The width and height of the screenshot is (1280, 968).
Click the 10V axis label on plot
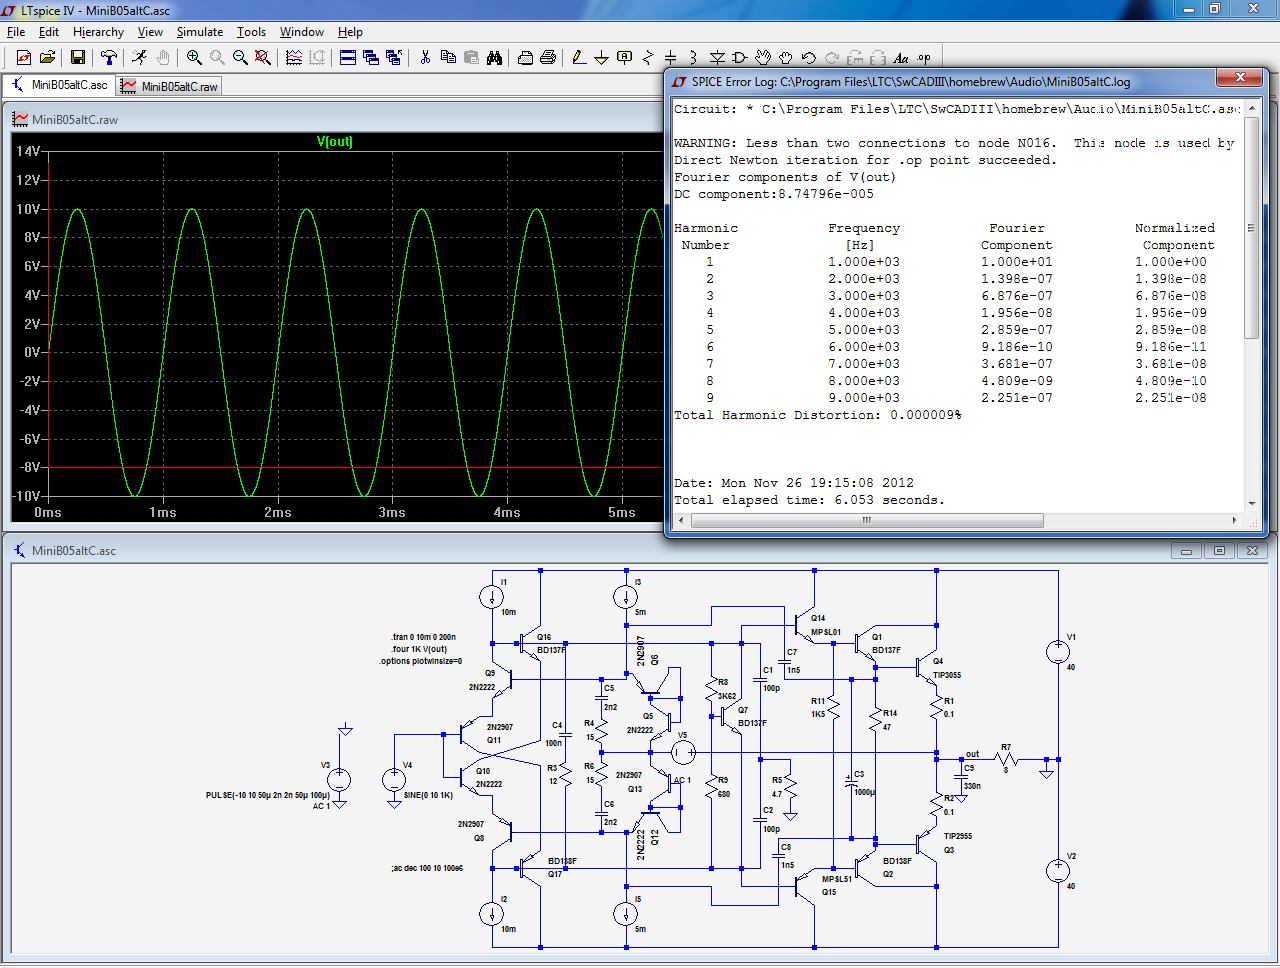pyautogui.click(x=28, y=209)
